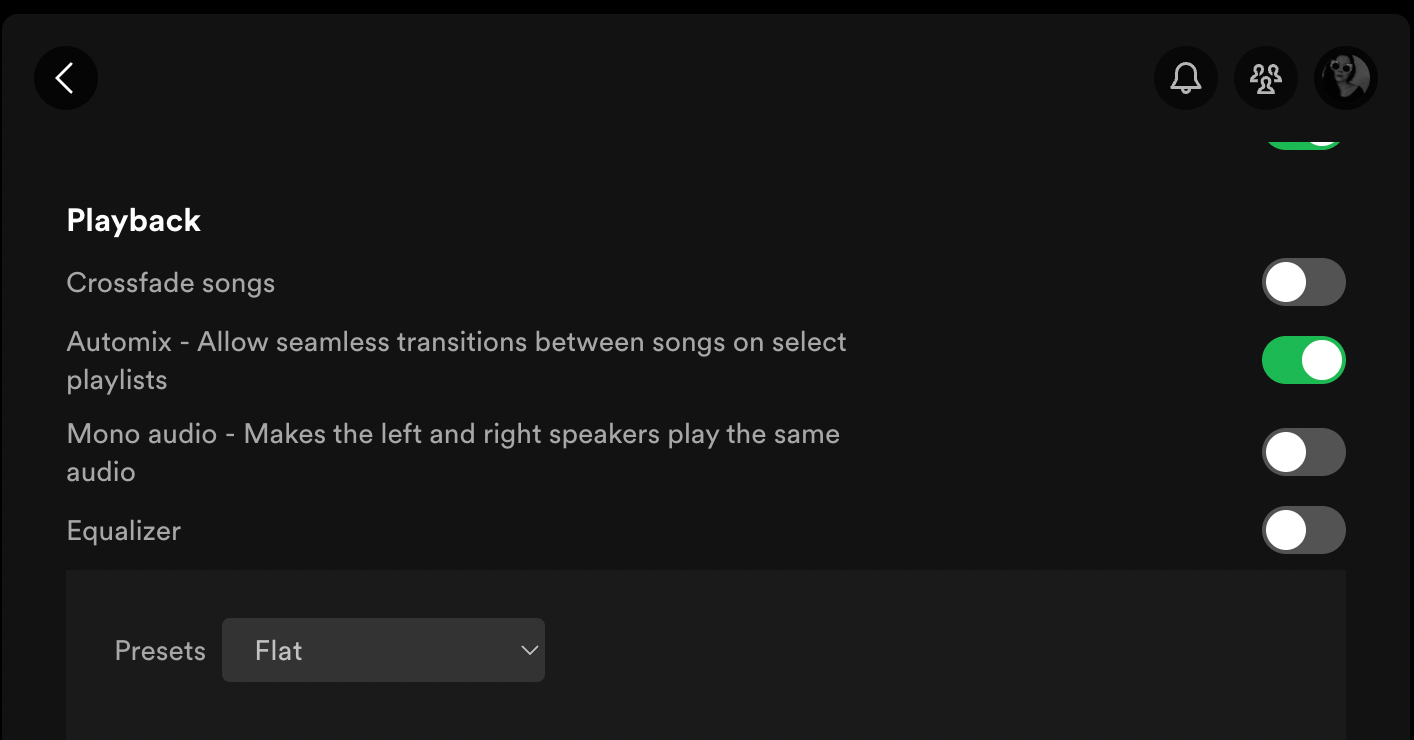The image size is (1414, 740).
Task: Click the empty equalizer panel area below Presets
Action: 706,712
